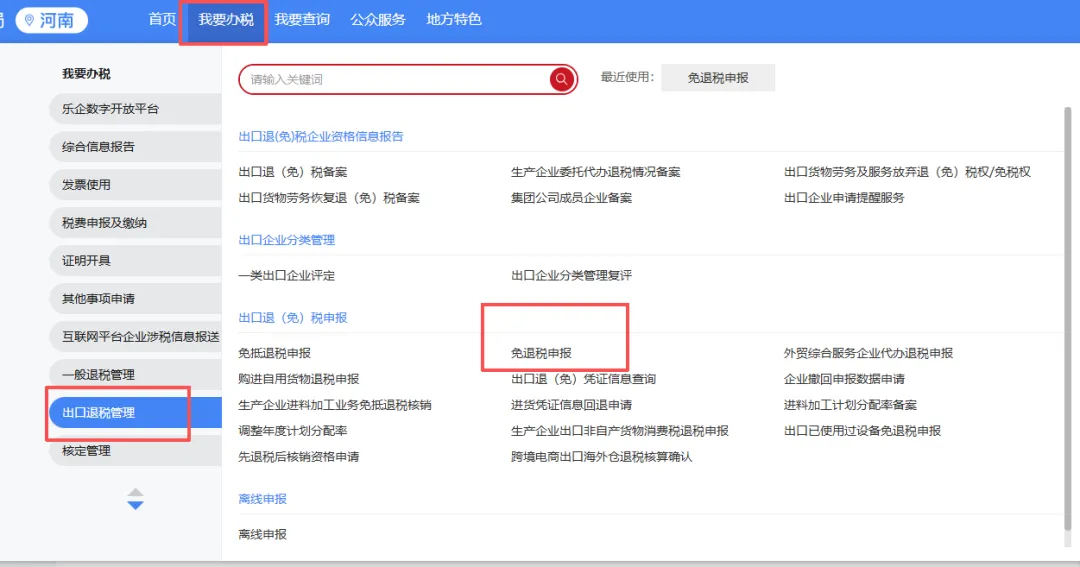Switch to 我要查询 tab
1080x567 pixels.
pyautogui.click(x=302, y=19)
